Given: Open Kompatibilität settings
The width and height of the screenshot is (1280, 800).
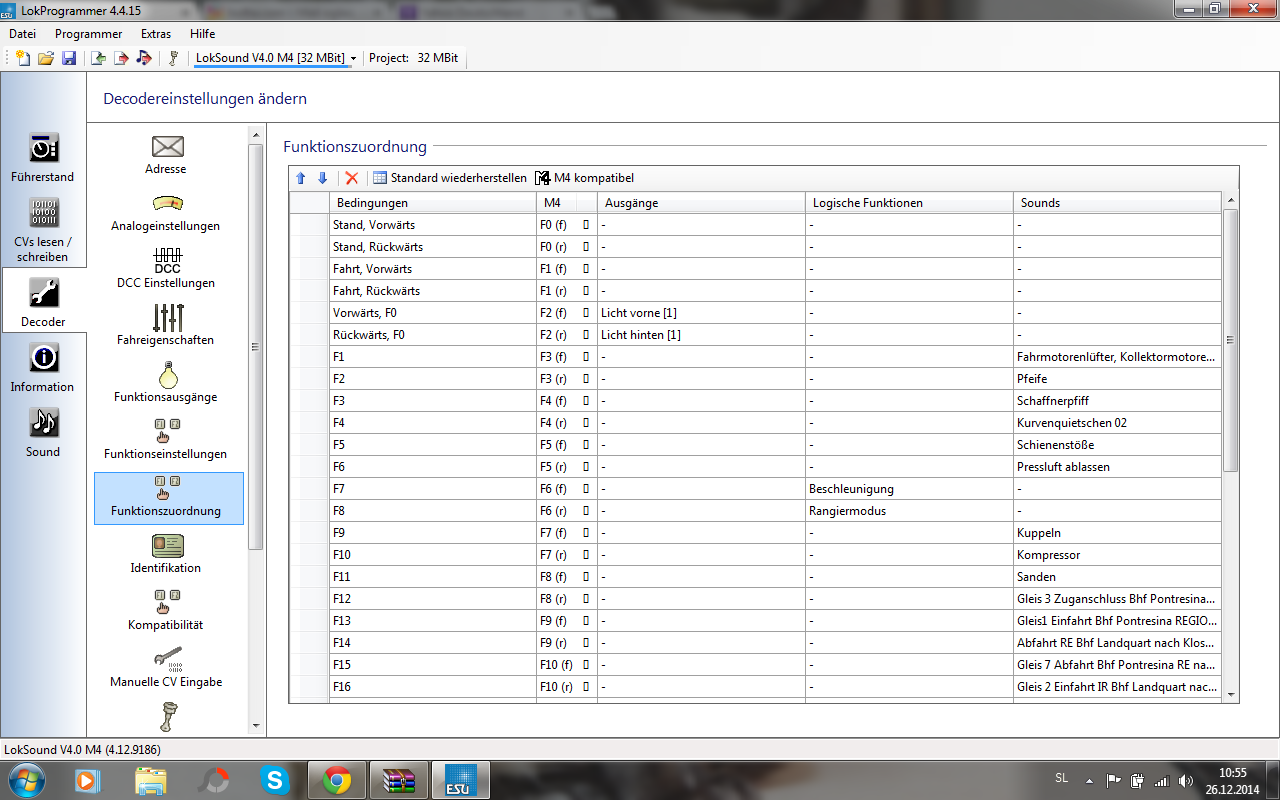Looking at the screenshot, I should 168,610.
